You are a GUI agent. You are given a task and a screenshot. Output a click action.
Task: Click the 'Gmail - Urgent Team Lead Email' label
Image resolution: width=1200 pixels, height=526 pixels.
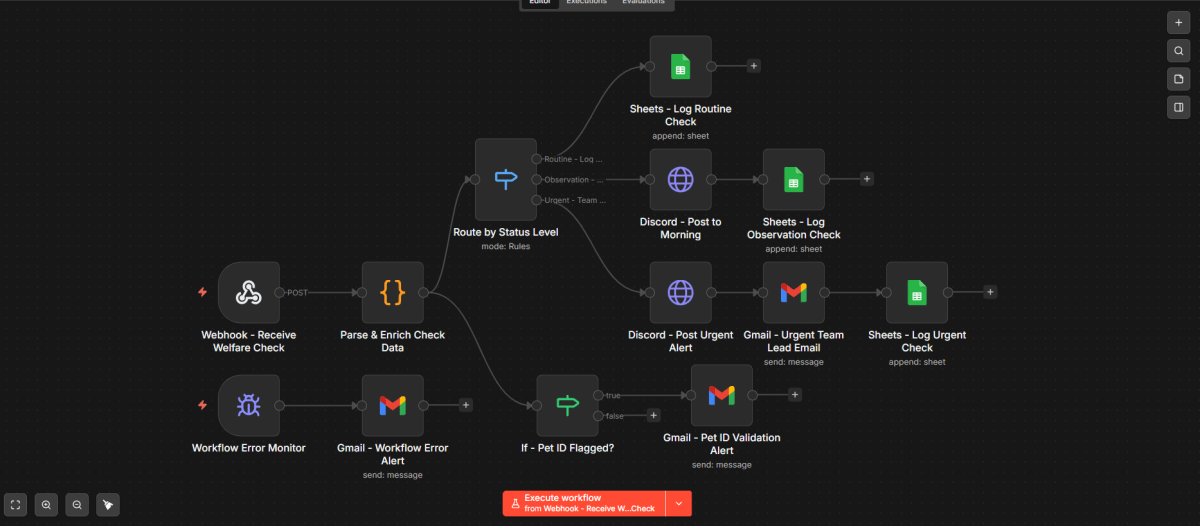click(x=793, y=341)
